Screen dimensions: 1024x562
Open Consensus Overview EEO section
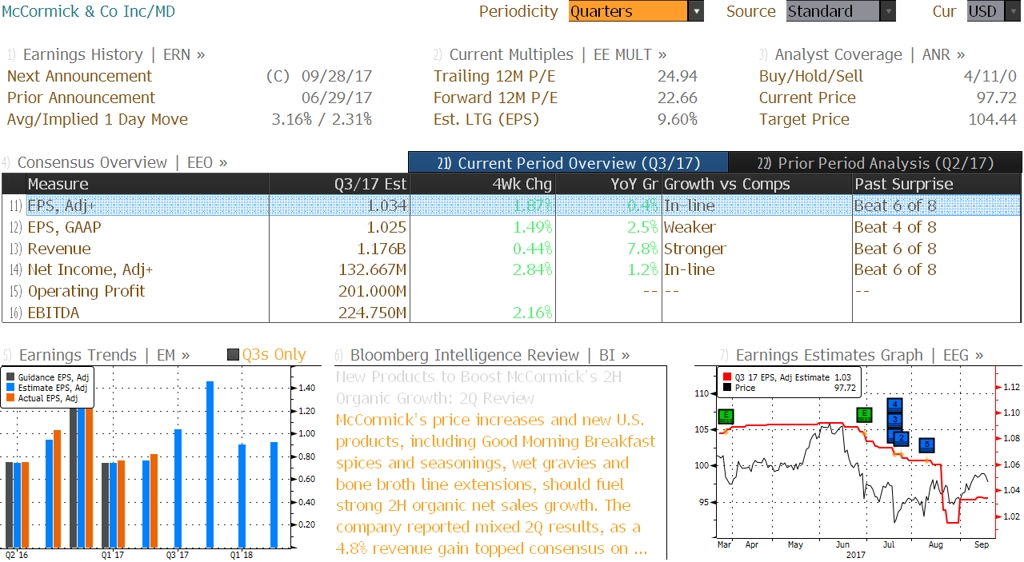(115, 162)
